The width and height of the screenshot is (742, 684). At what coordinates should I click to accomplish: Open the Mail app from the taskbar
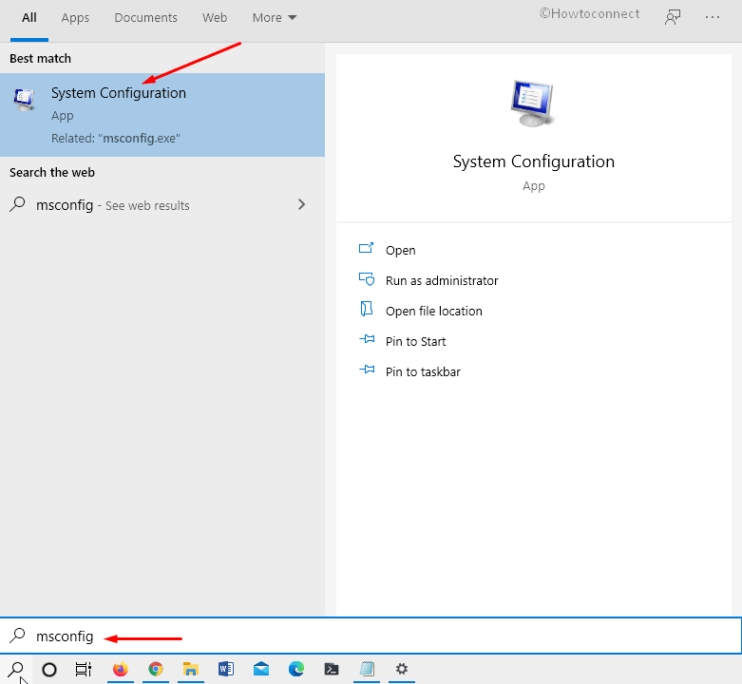[261, 669]
